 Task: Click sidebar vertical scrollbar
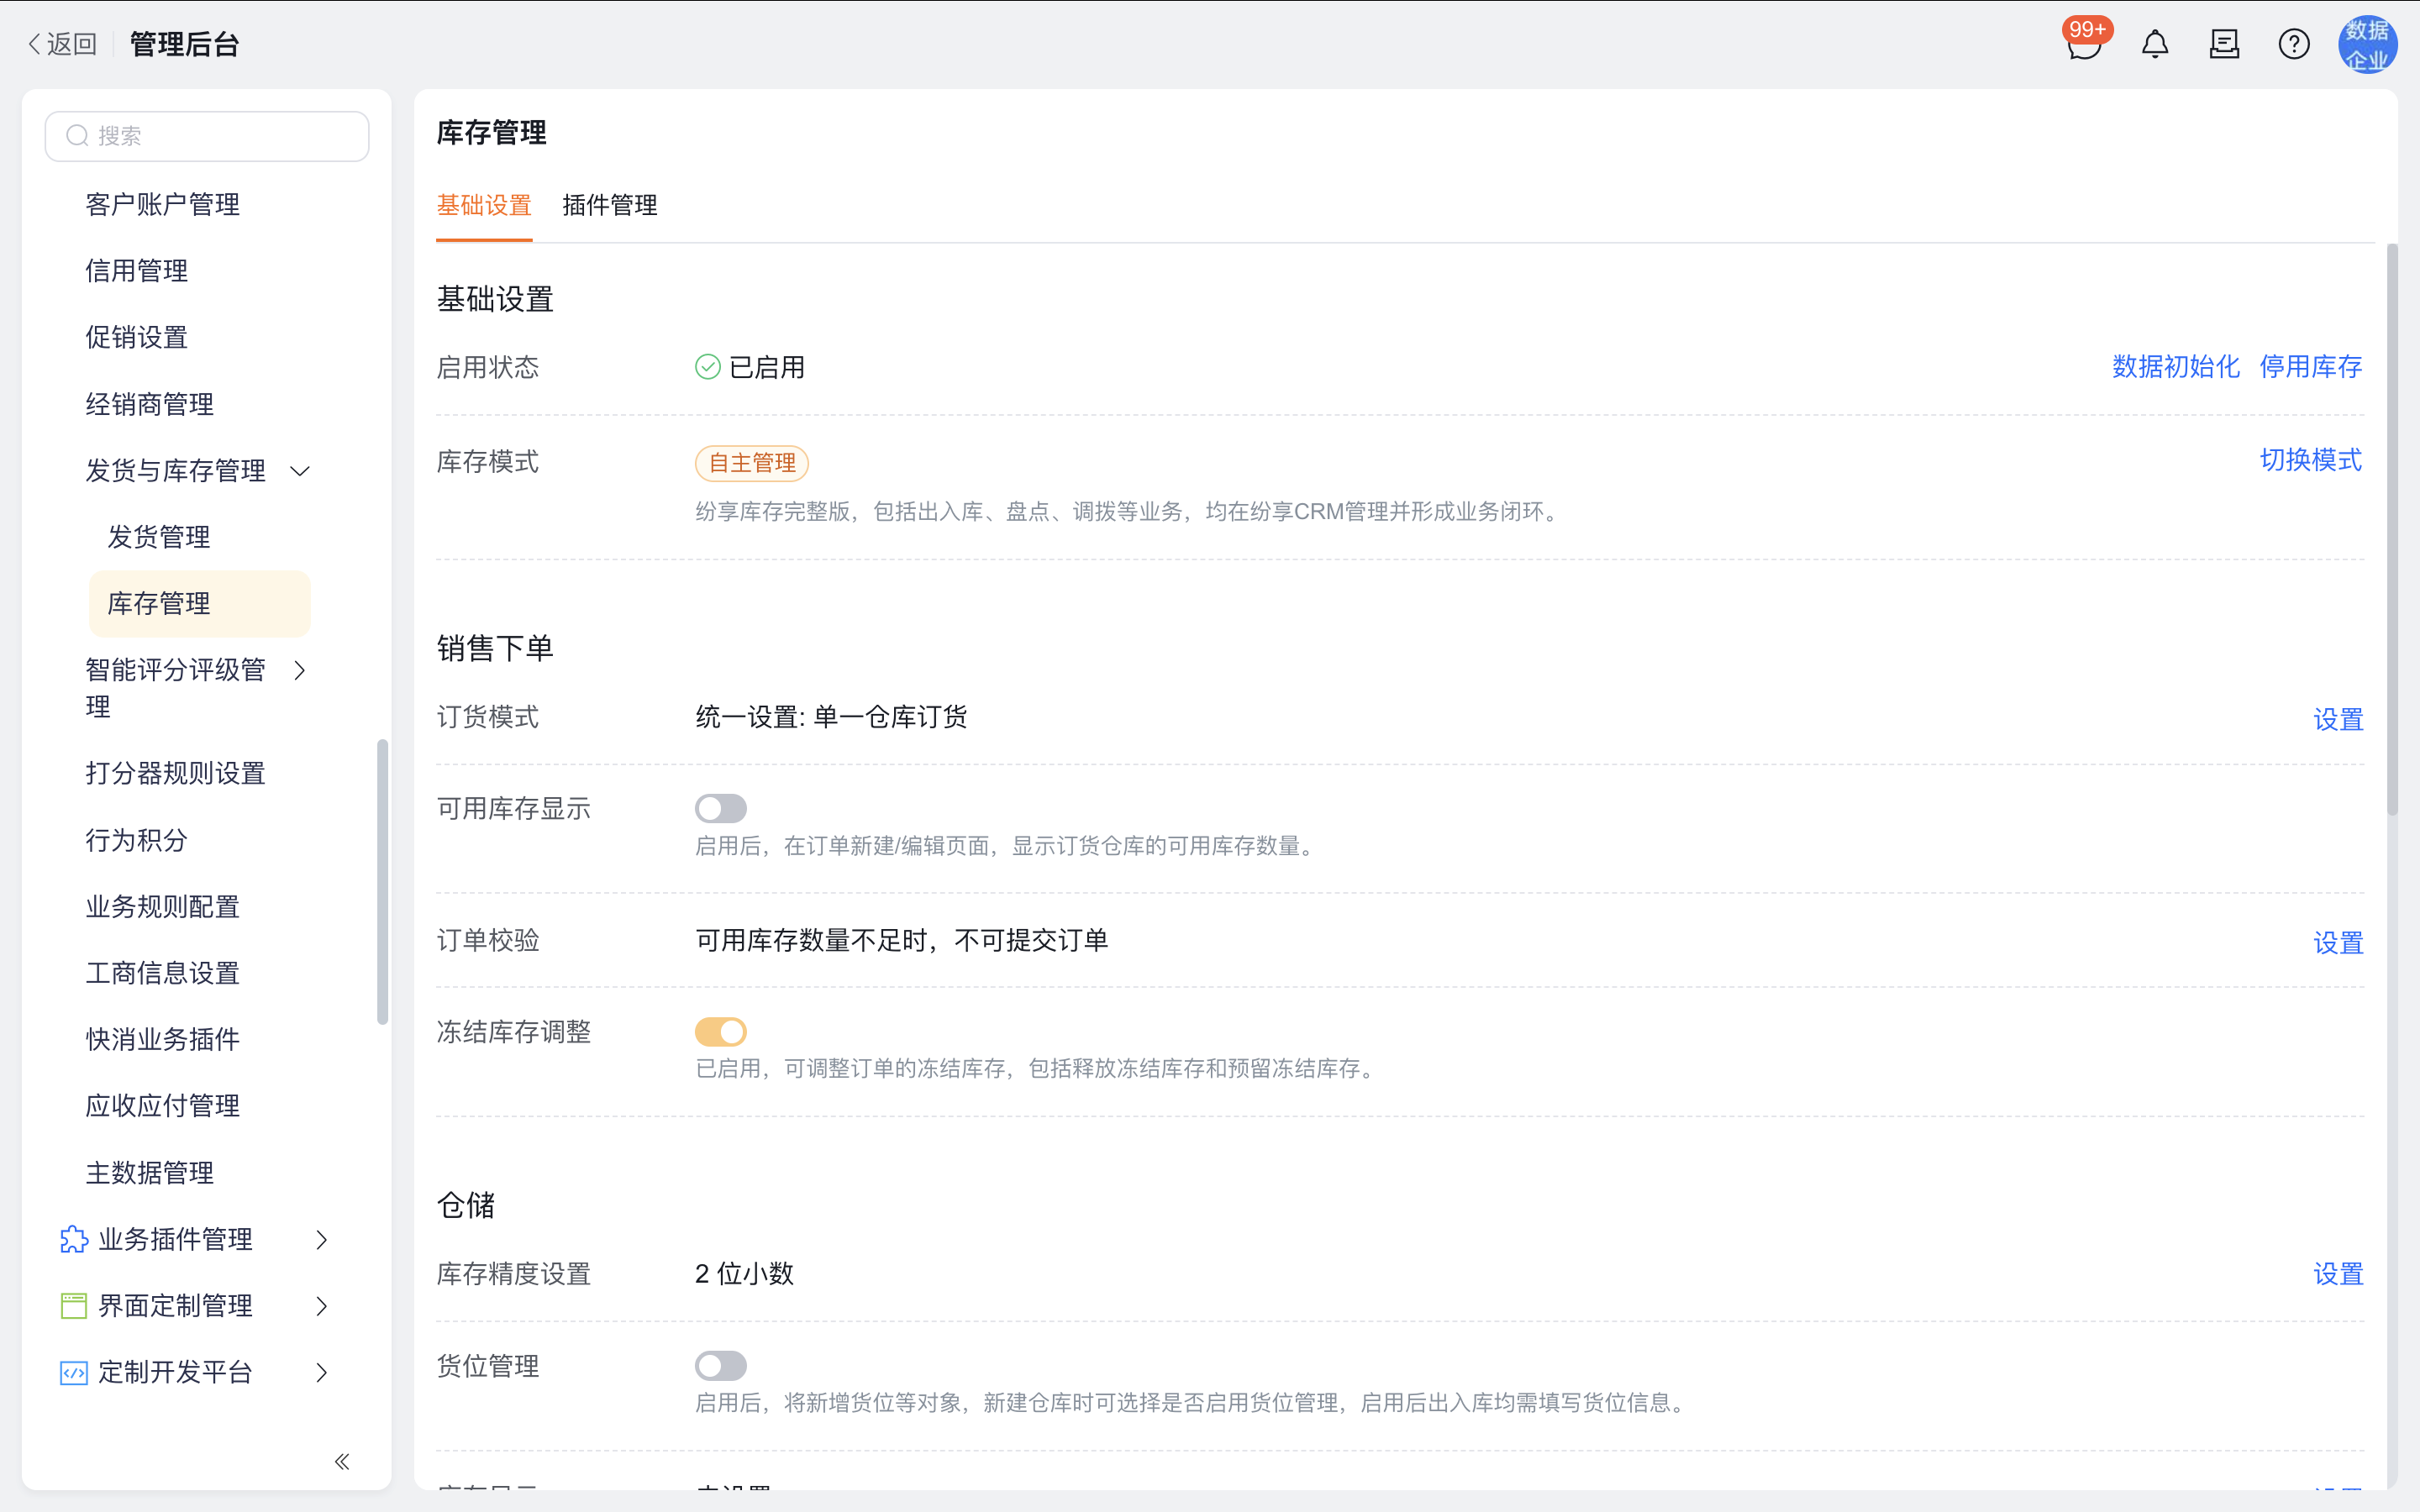[382, 882]
